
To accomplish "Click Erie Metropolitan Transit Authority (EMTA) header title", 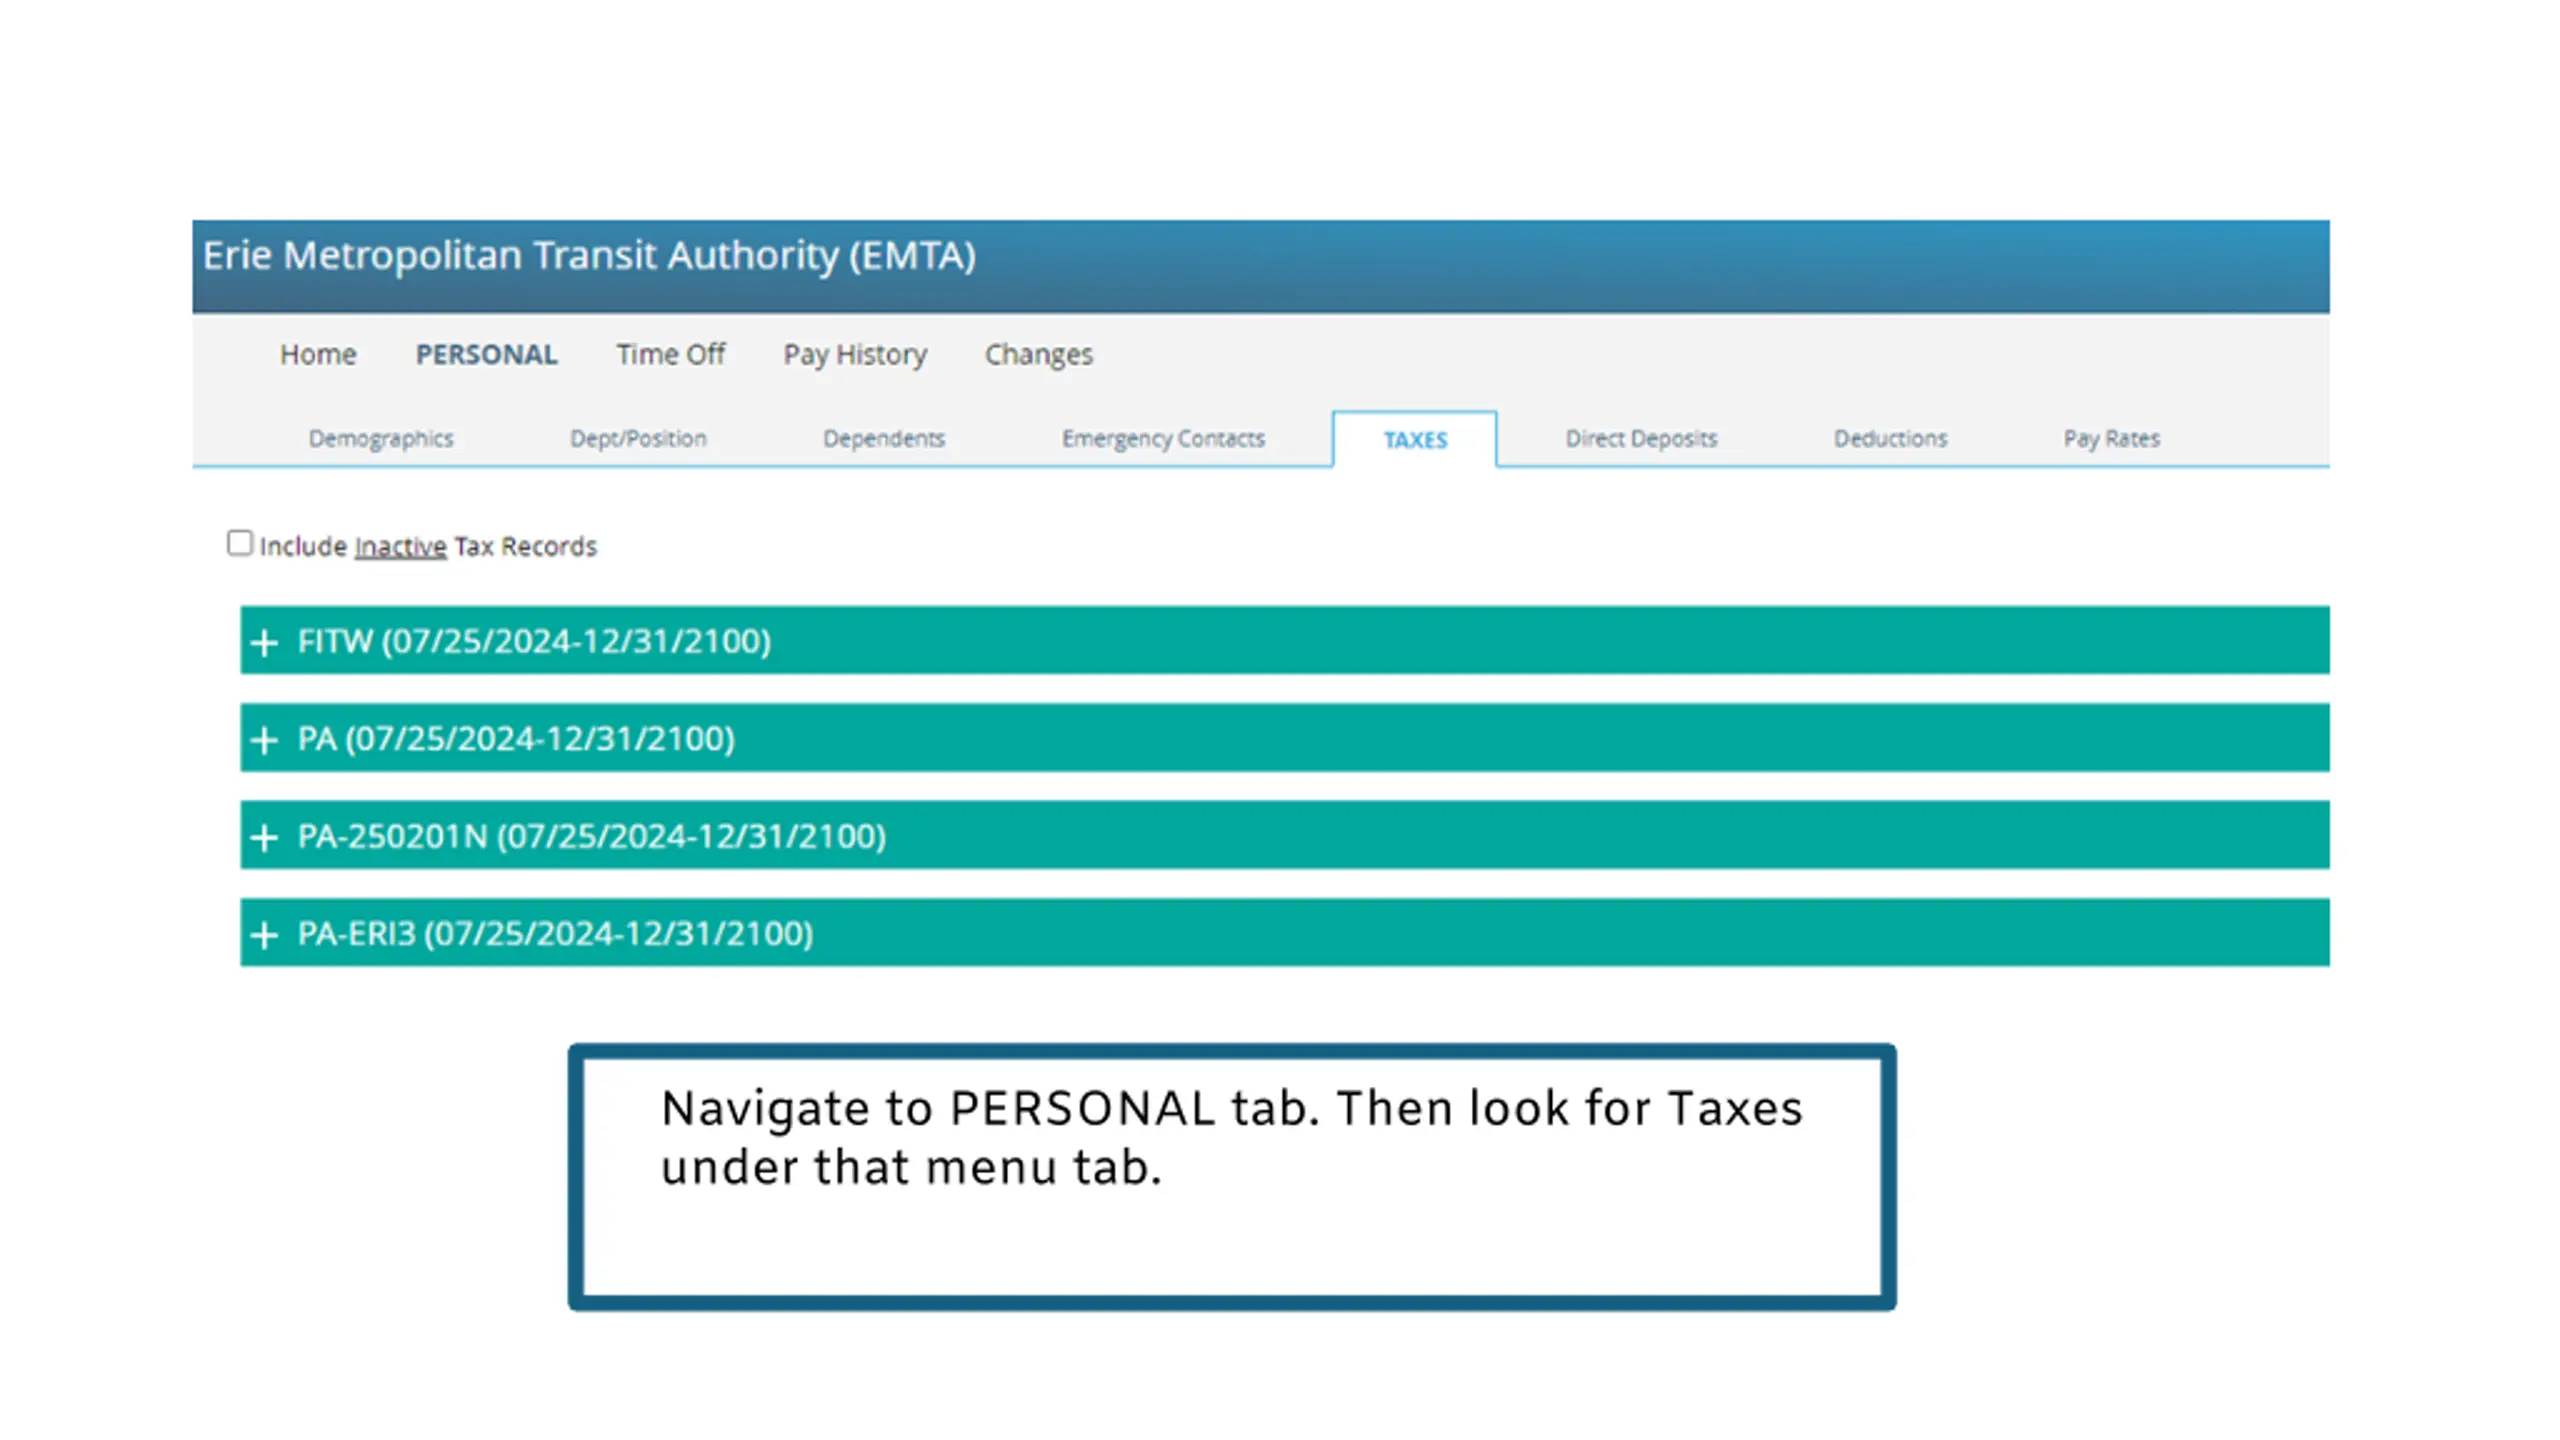I will (x=589, y=256).
